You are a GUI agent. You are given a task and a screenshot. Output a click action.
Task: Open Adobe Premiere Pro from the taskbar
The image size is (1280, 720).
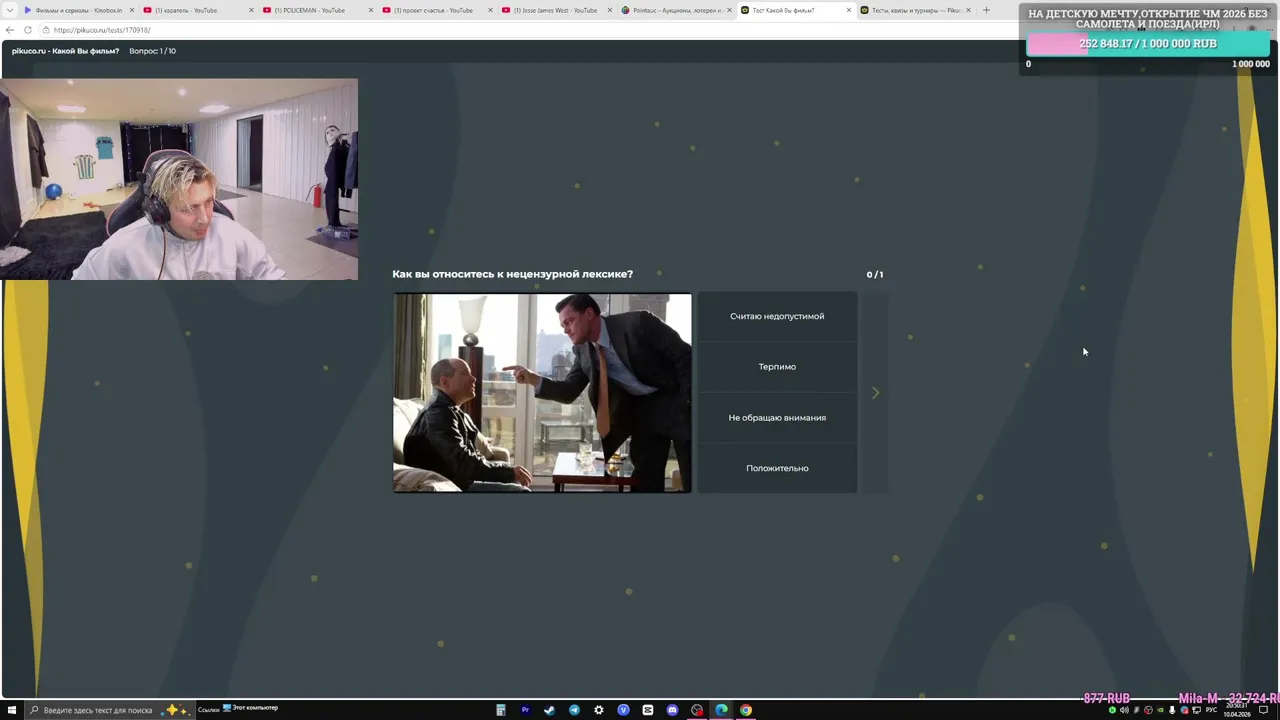pos(525,710)
